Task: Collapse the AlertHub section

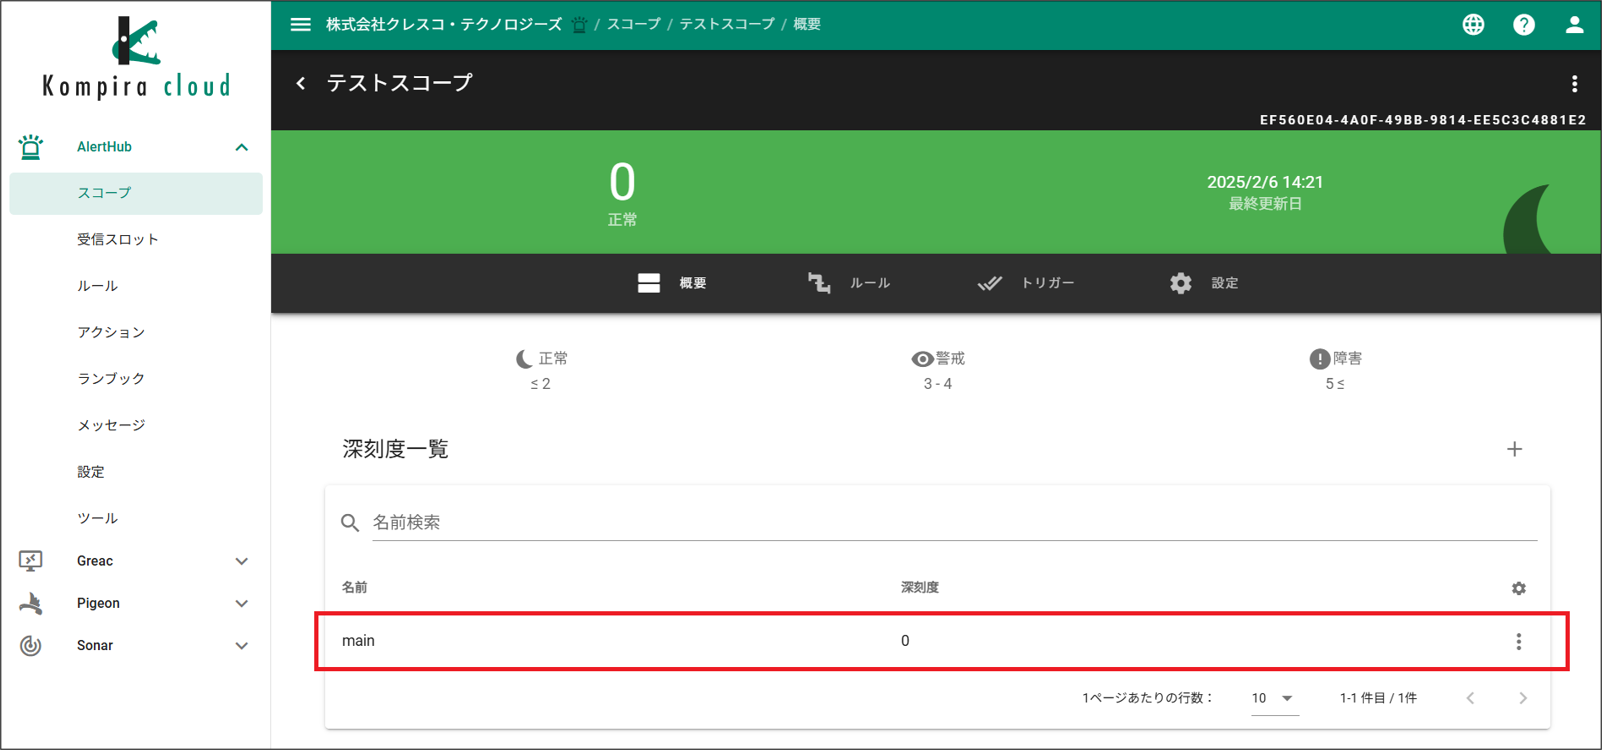Action: (241, 147)
